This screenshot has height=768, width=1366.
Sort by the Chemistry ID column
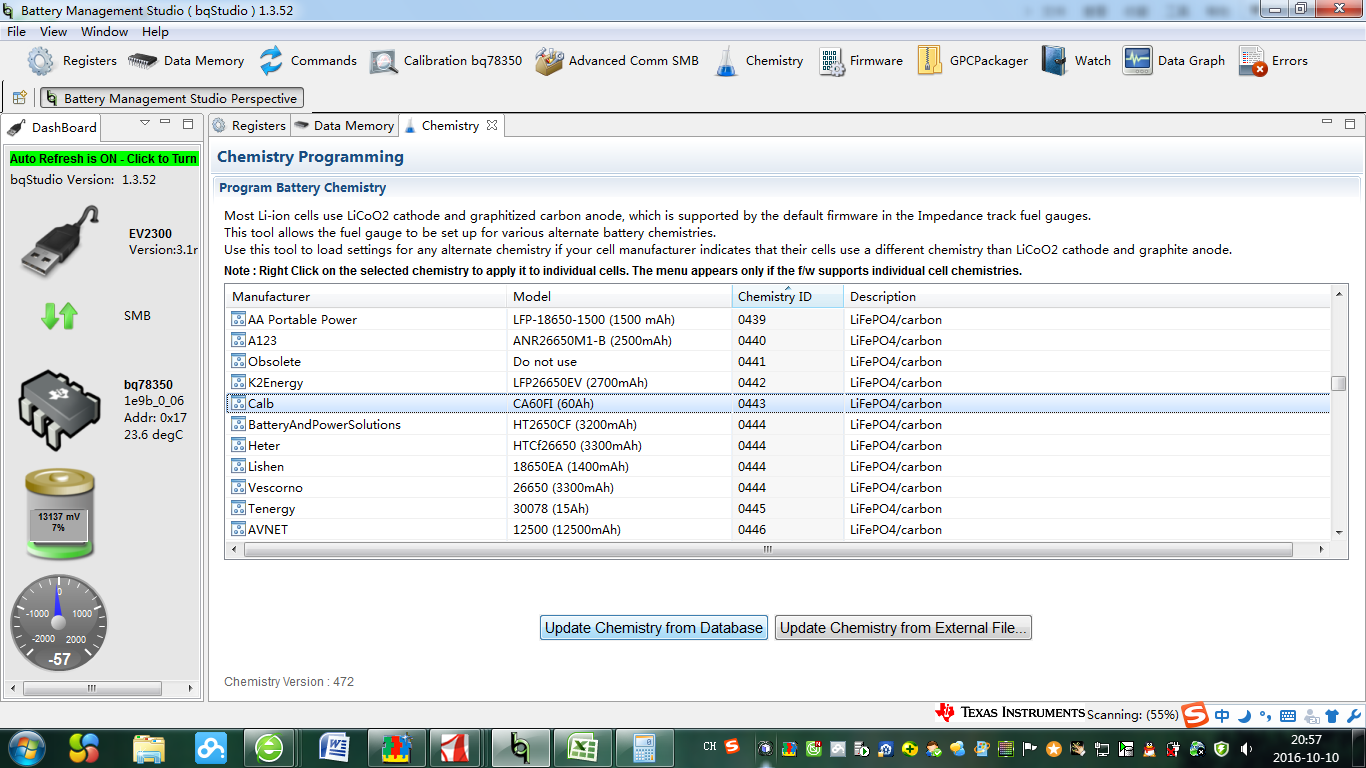(788, 296)
